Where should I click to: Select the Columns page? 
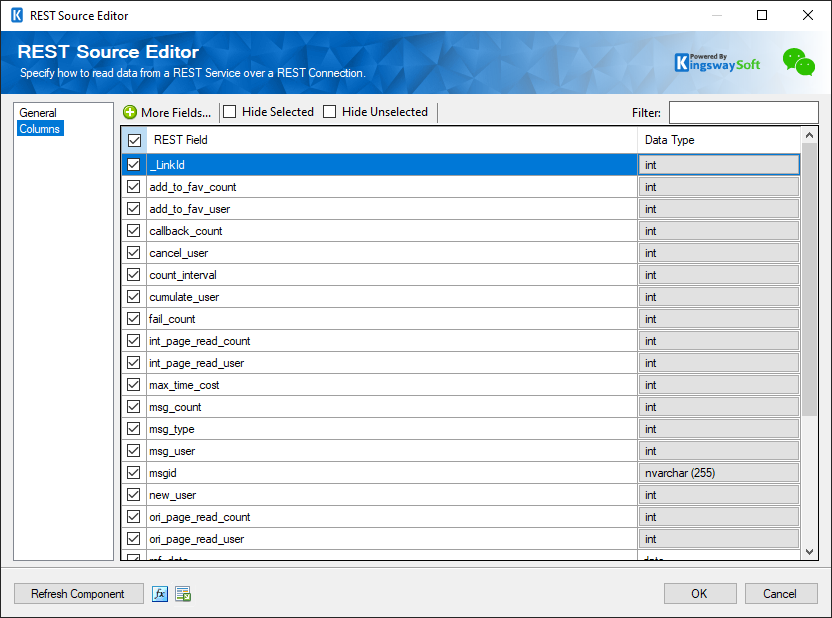(40, 128)
